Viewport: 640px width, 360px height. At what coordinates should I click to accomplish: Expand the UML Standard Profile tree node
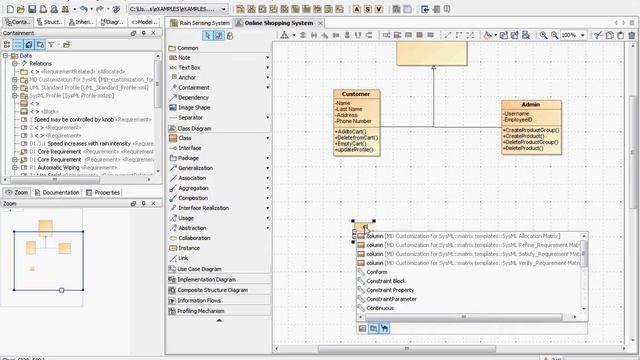point(15,87)
